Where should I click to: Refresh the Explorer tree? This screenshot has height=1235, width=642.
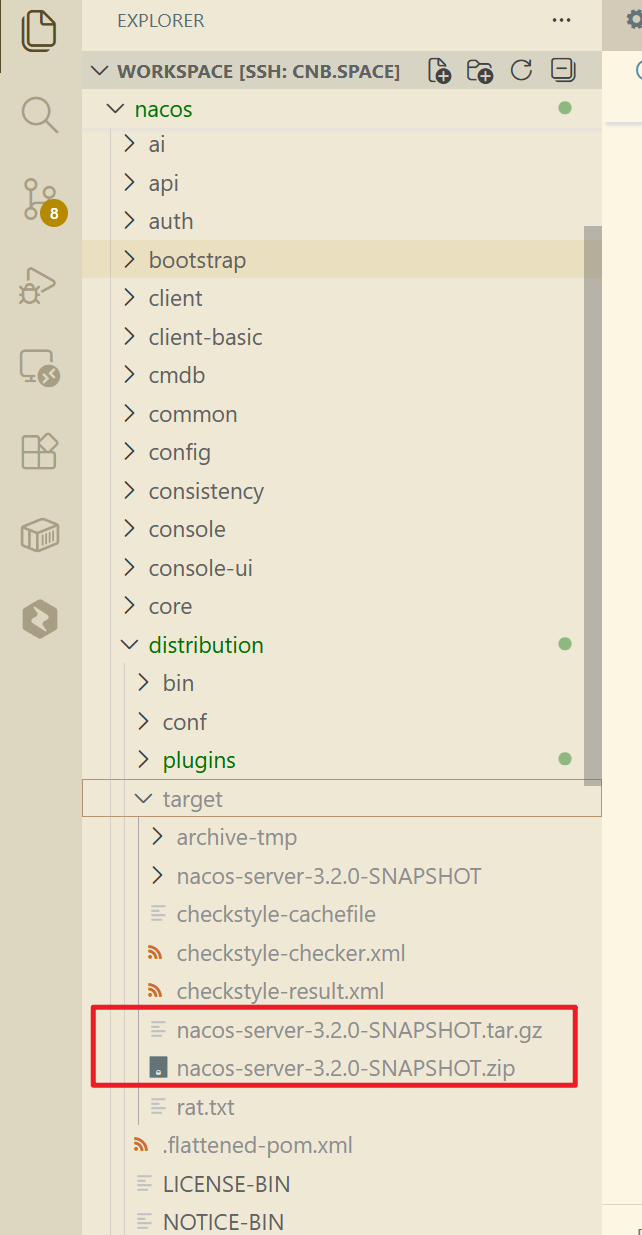[521, 71]
